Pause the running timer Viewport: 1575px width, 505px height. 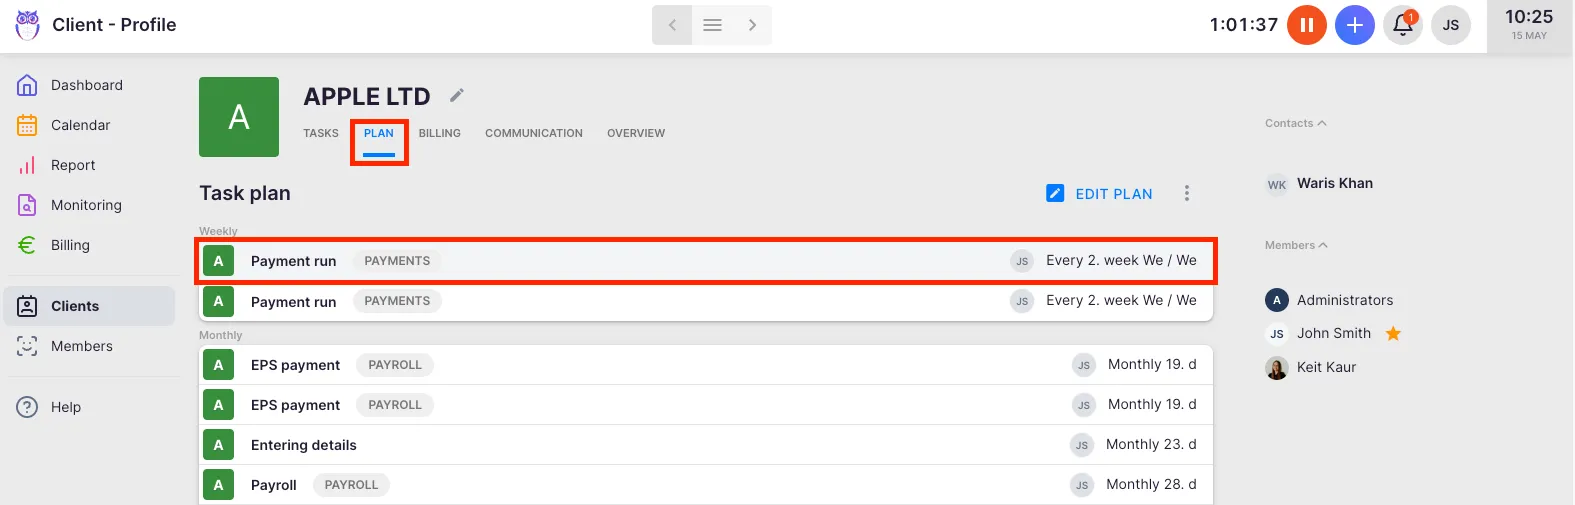[1306, 25]
